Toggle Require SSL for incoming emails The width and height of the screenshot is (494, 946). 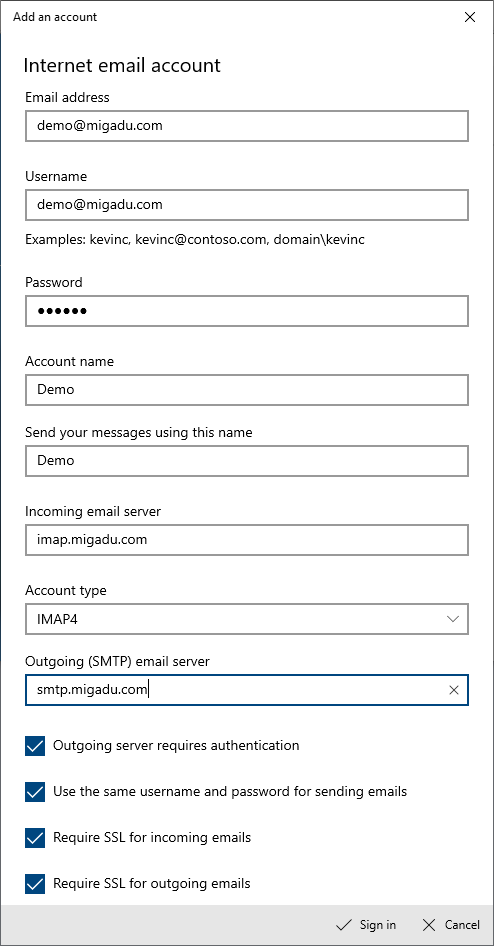pyautogui.click(x=35, y=837)
